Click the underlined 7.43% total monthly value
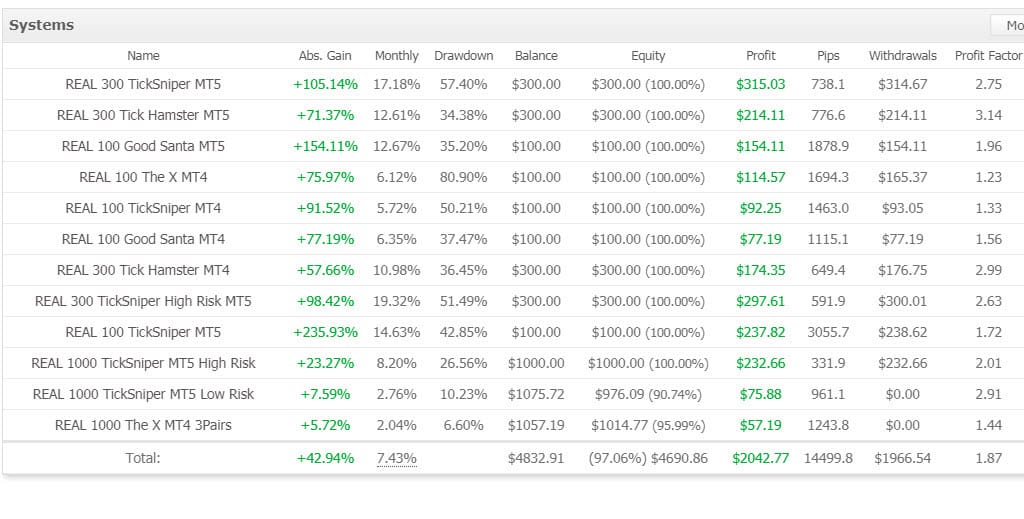This screenshot has height=519, width=1024. click(396, 458)
